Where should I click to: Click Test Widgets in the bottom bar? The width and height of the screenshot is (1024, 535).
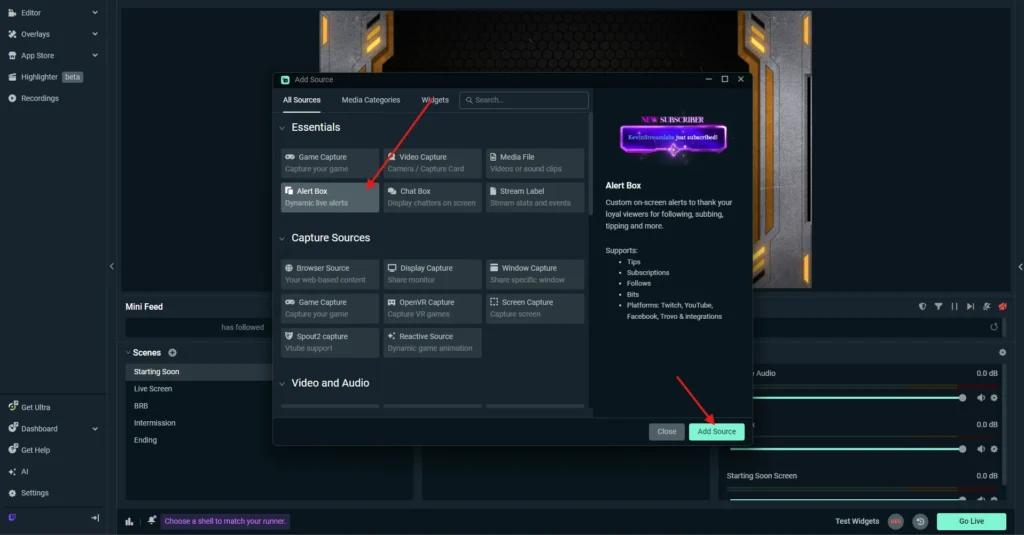[x=857, y=521]
